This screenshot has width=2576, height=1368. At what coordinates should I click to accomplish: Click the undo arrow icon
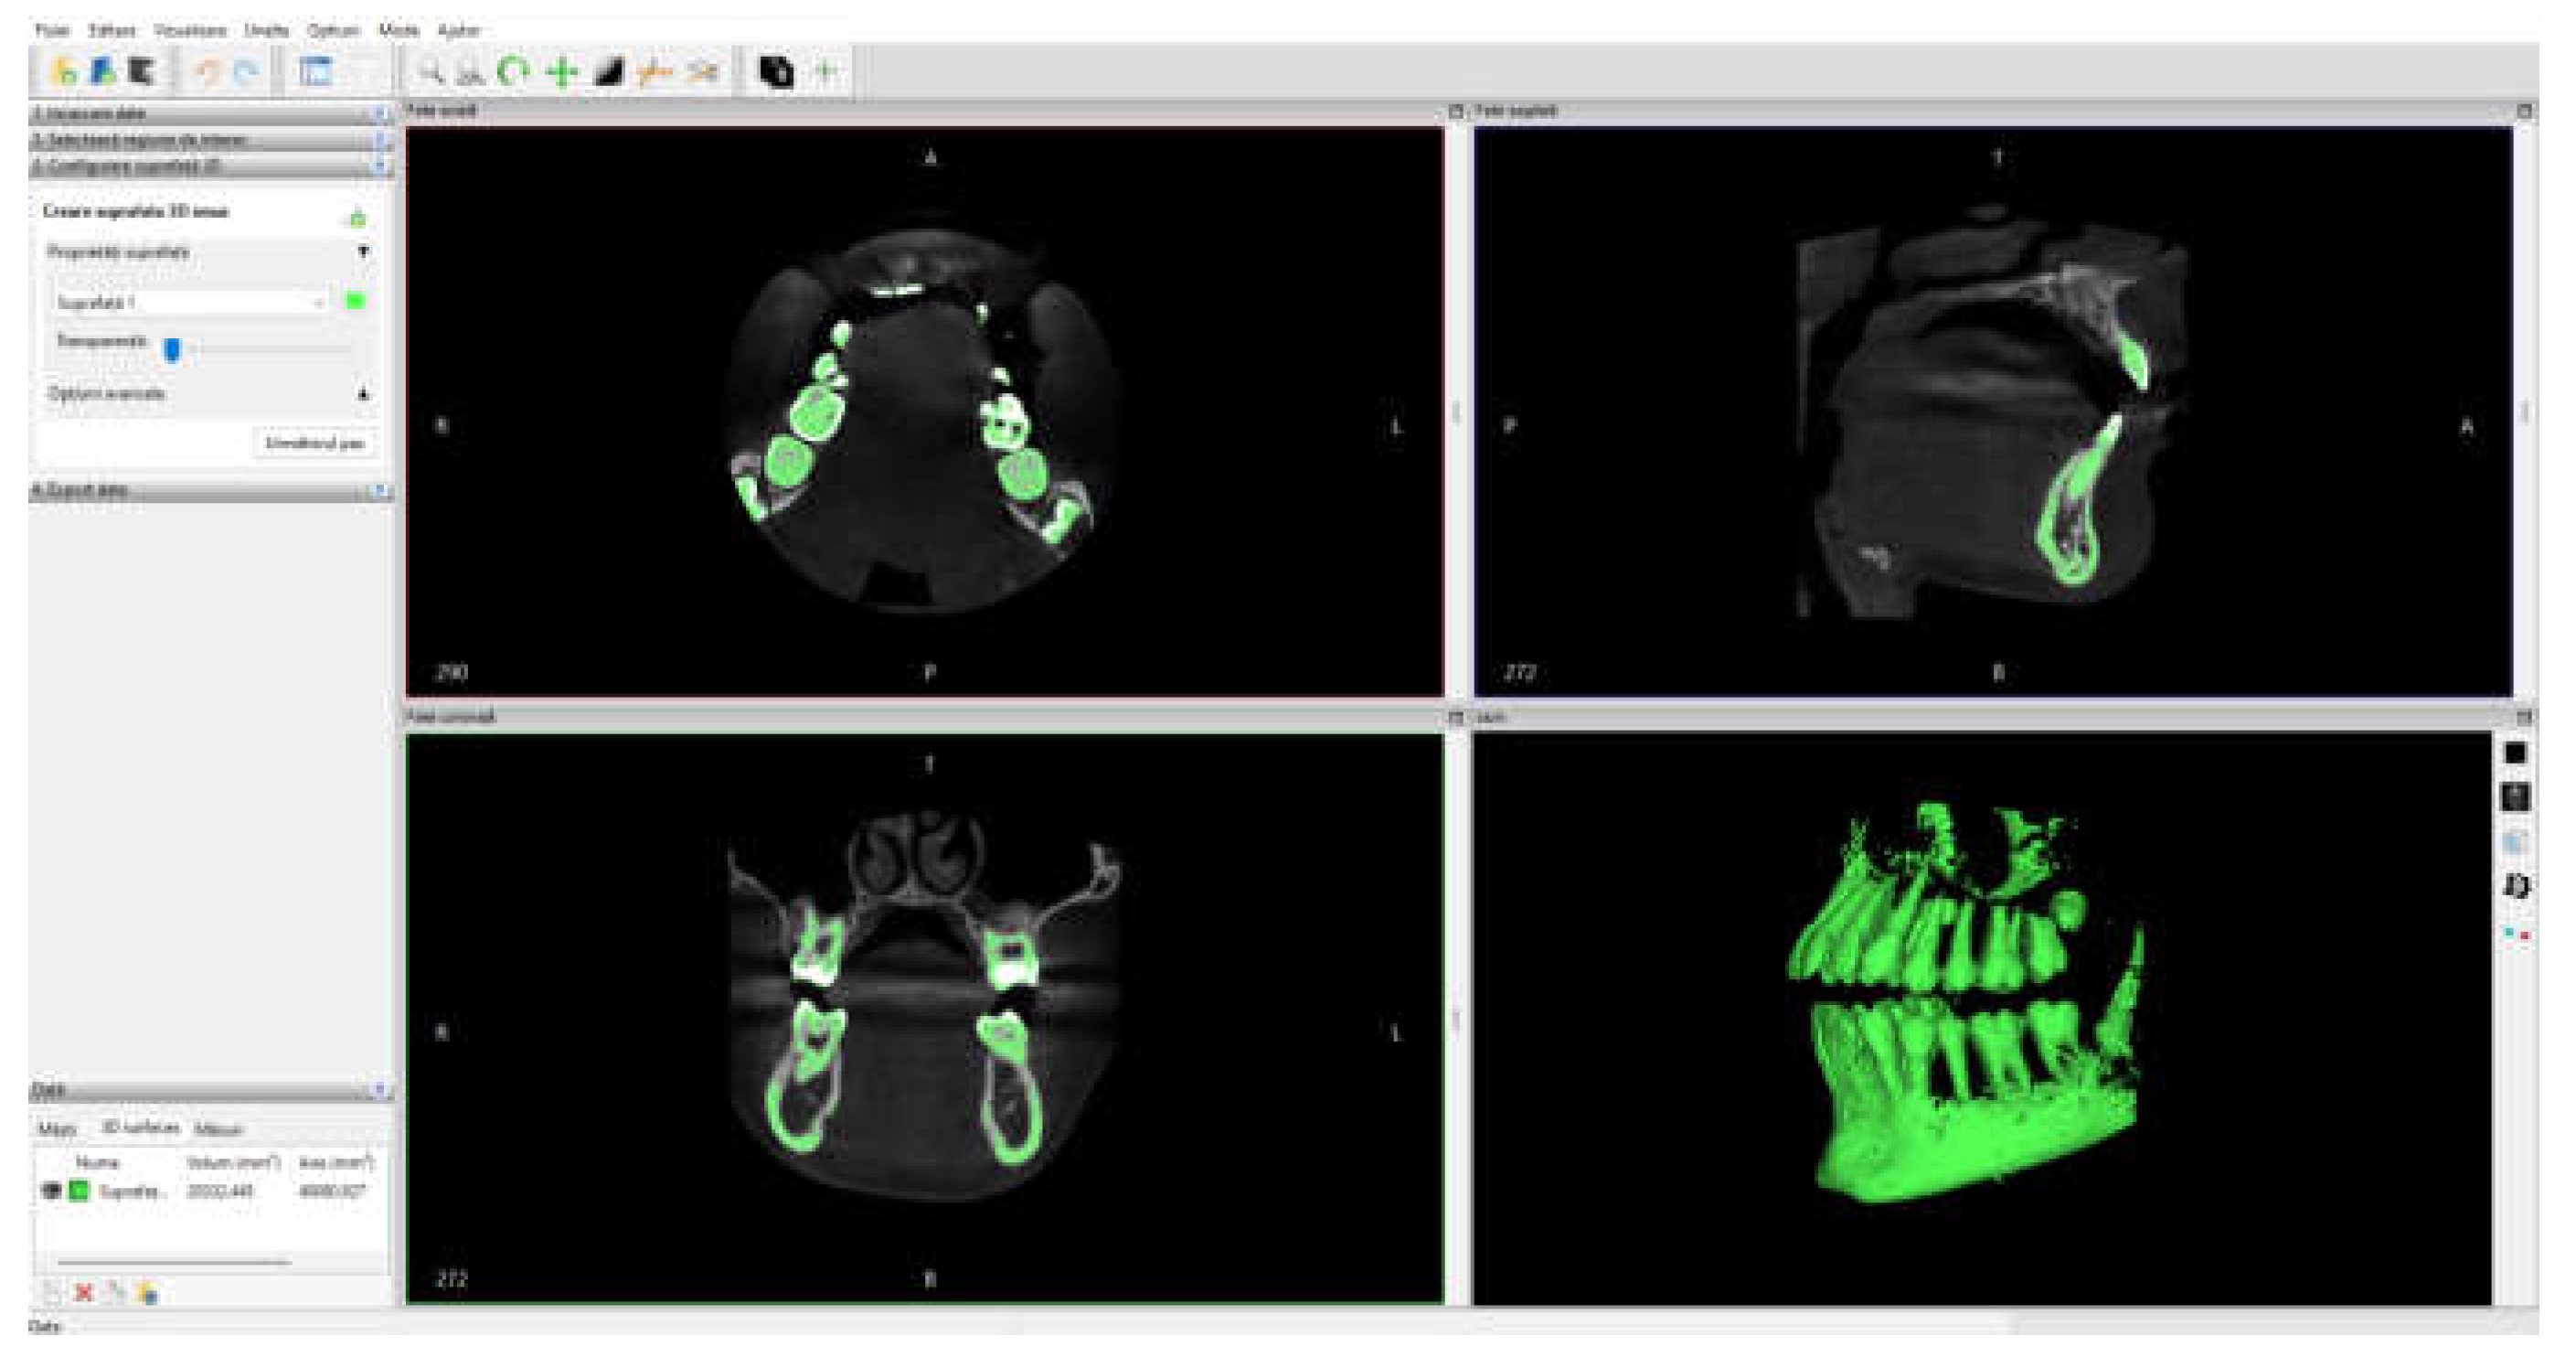point(208,72)
